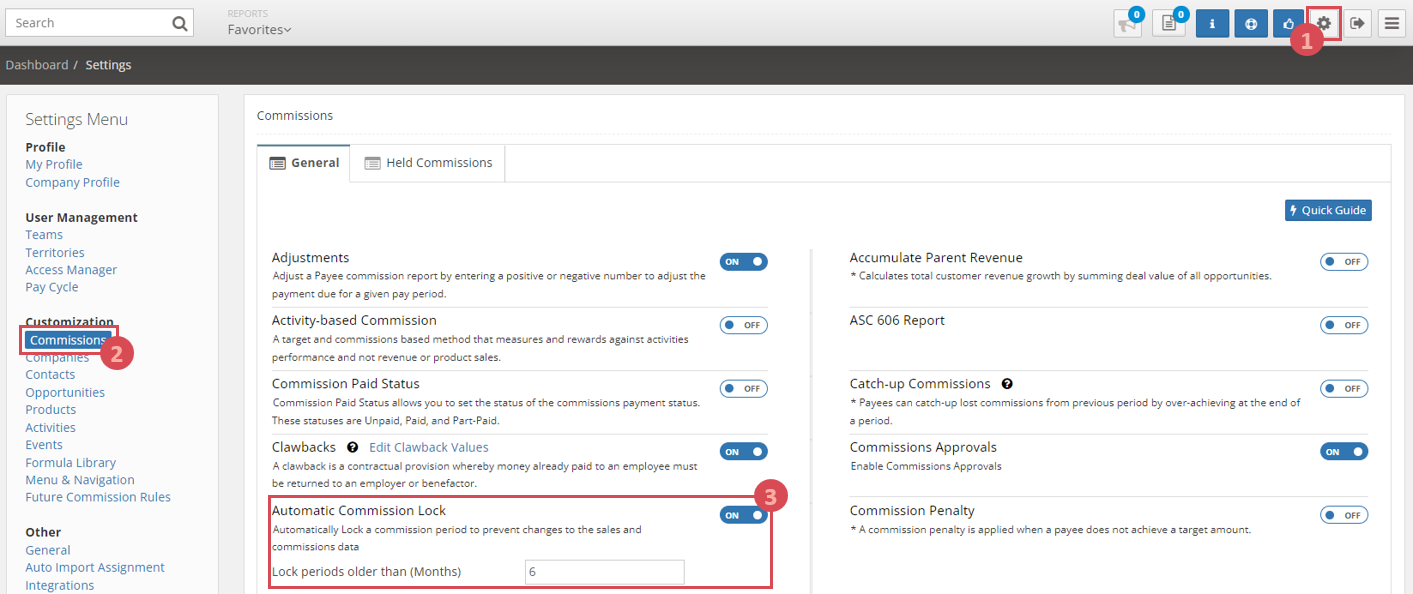Click the thumbs-up icon button
Screen dimensions: 1413x594
[1288, 23]
